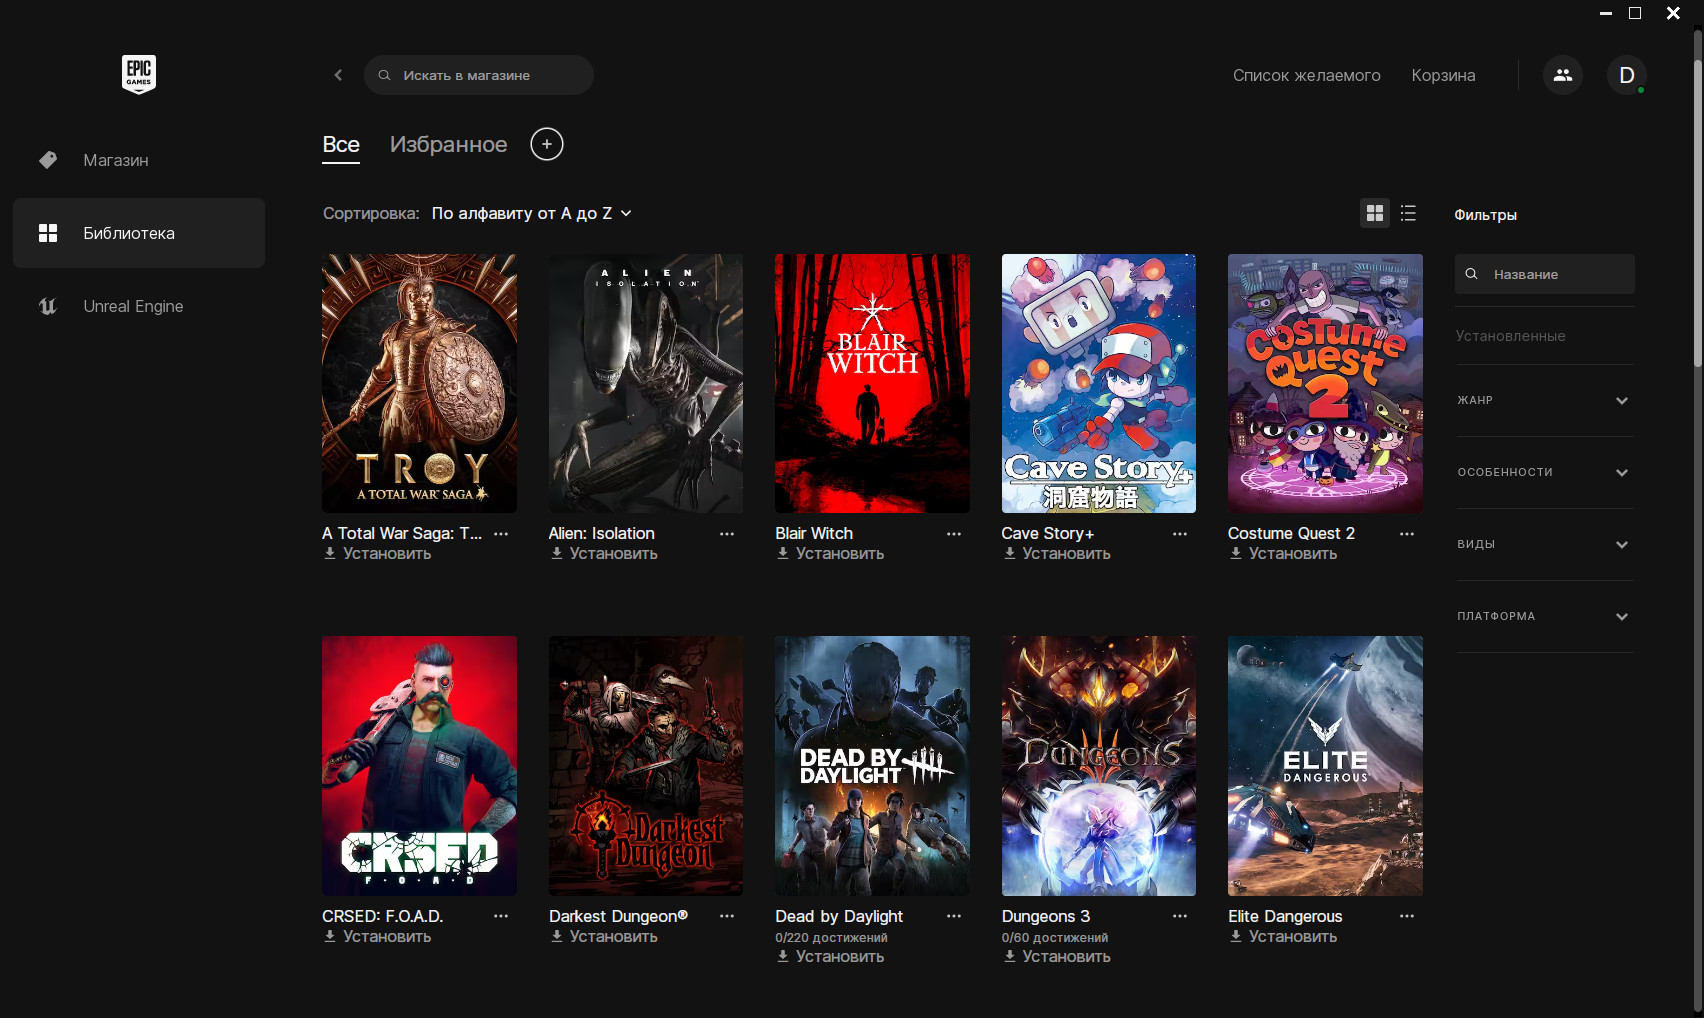This screenshot has width=1704, height=1018.
Task: Install Alien: Isolation
Action: [x=604, y=554]
